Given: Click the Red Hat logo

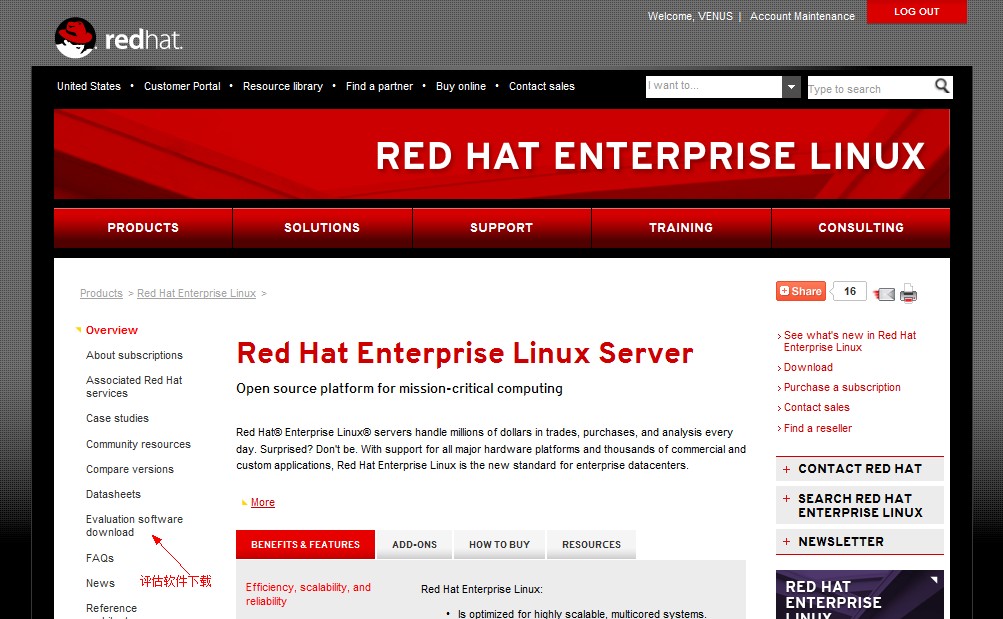Looking at the screenshot, I should (x=118, y=38).
